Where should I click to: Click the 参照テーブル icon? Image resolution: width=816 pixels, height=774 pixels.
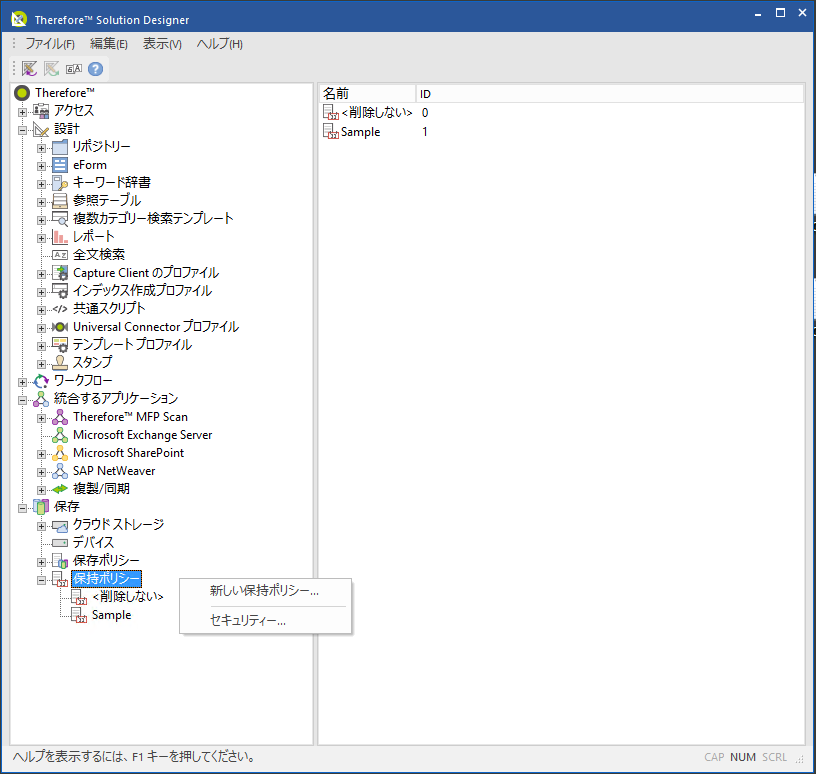(x=60, y=201)
